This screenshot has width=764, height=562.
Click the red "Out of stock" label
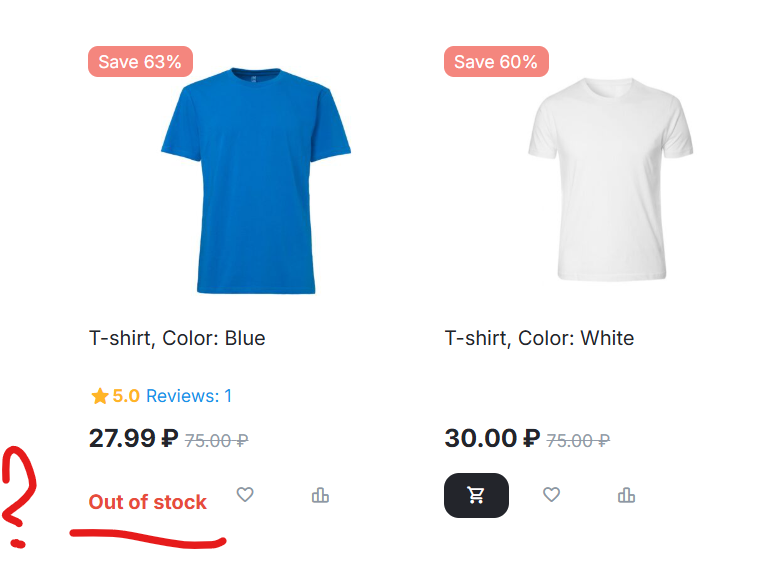(148, 502)
